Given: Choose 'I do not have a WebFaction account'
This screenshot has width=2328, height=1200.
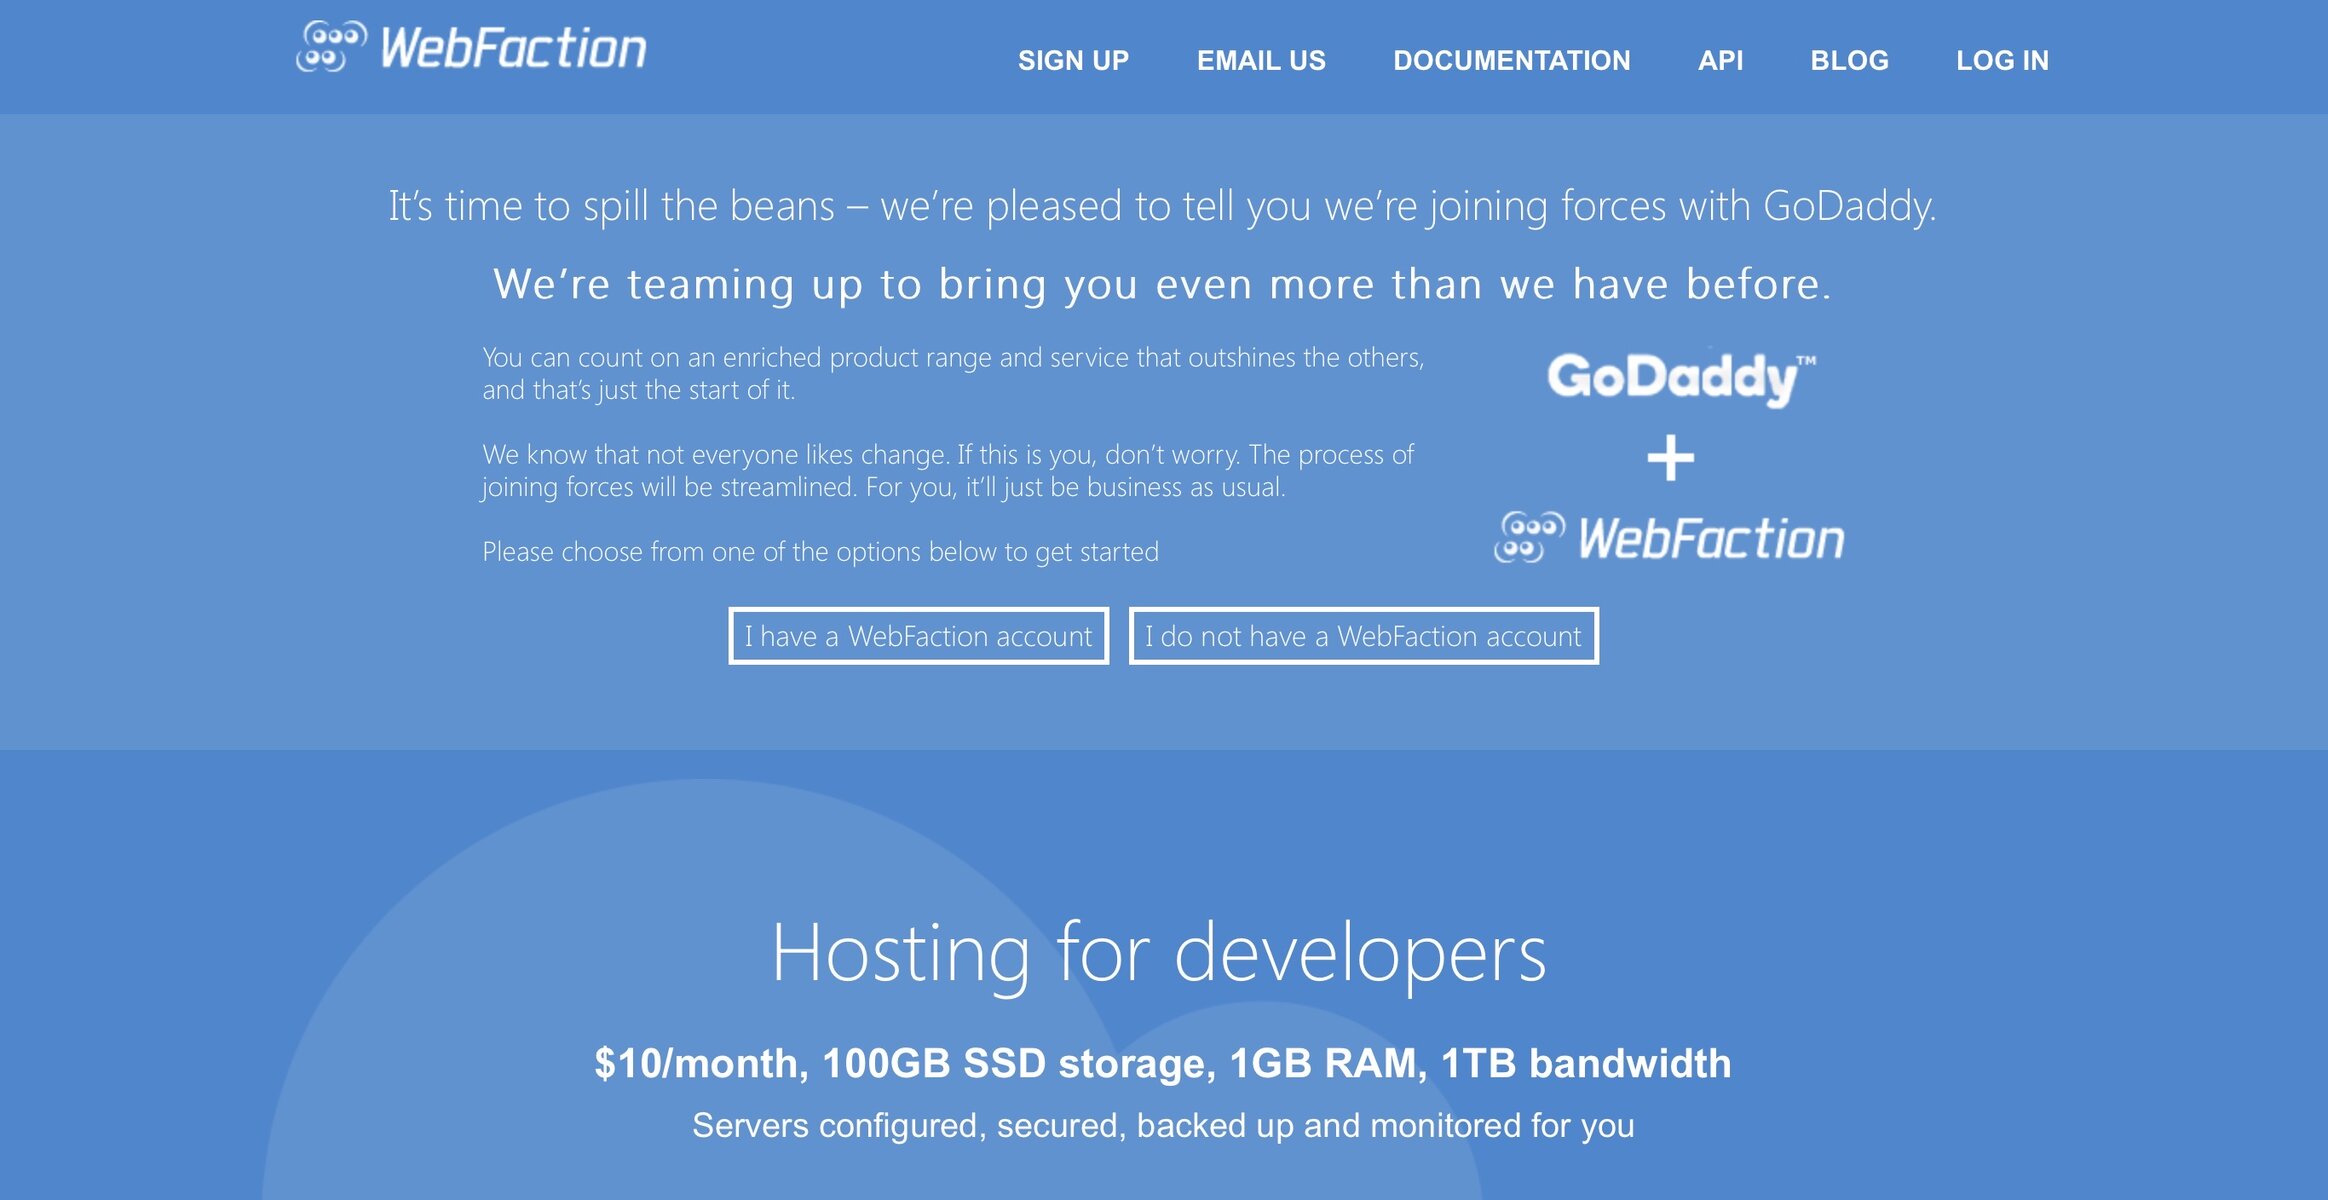Looking at the screenshot, I should [x=1363, y=636].
